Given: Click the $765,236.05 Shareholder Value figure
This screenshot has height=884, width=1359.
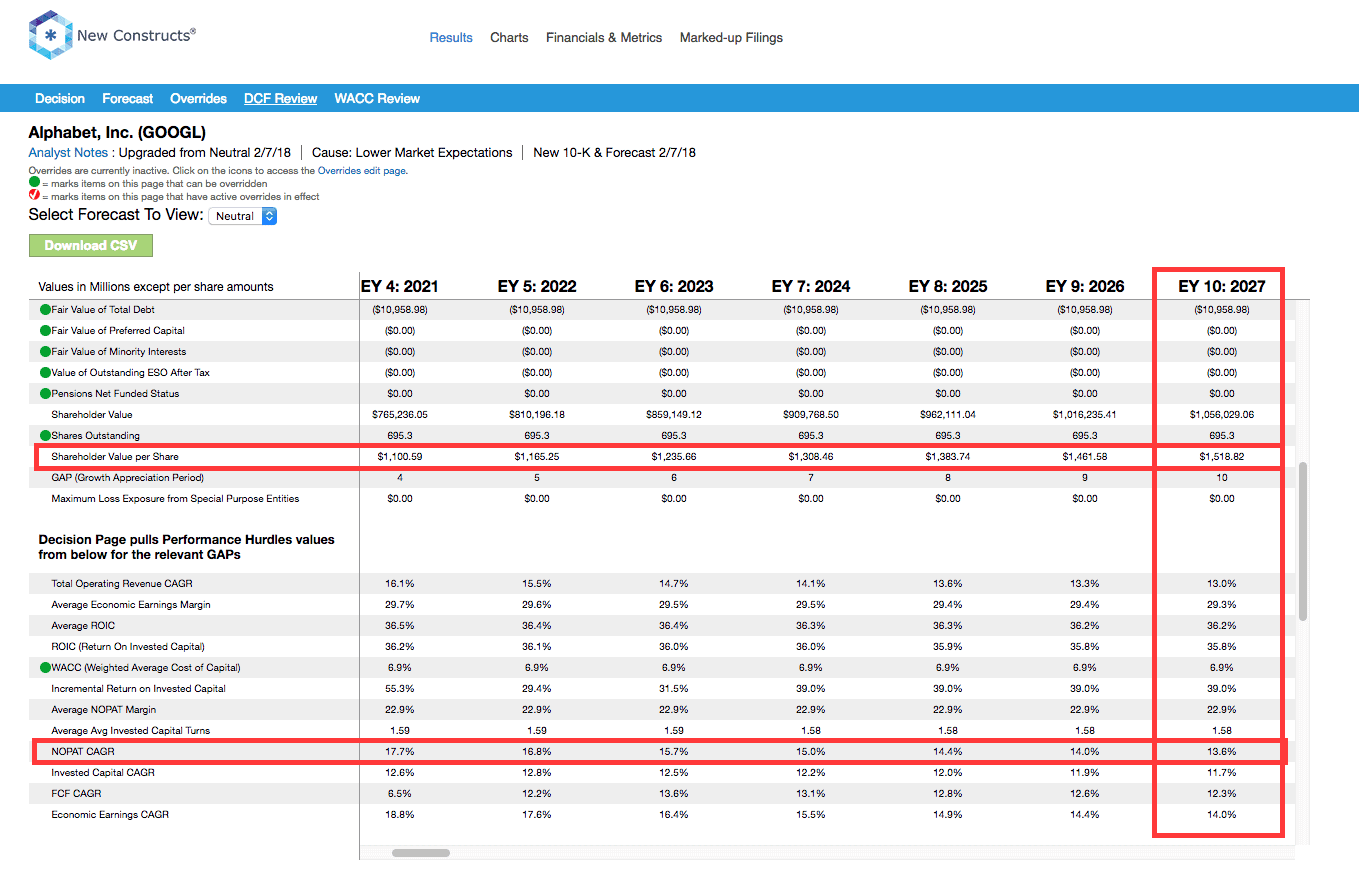Looking at the screenshot, I should [399, 415].
